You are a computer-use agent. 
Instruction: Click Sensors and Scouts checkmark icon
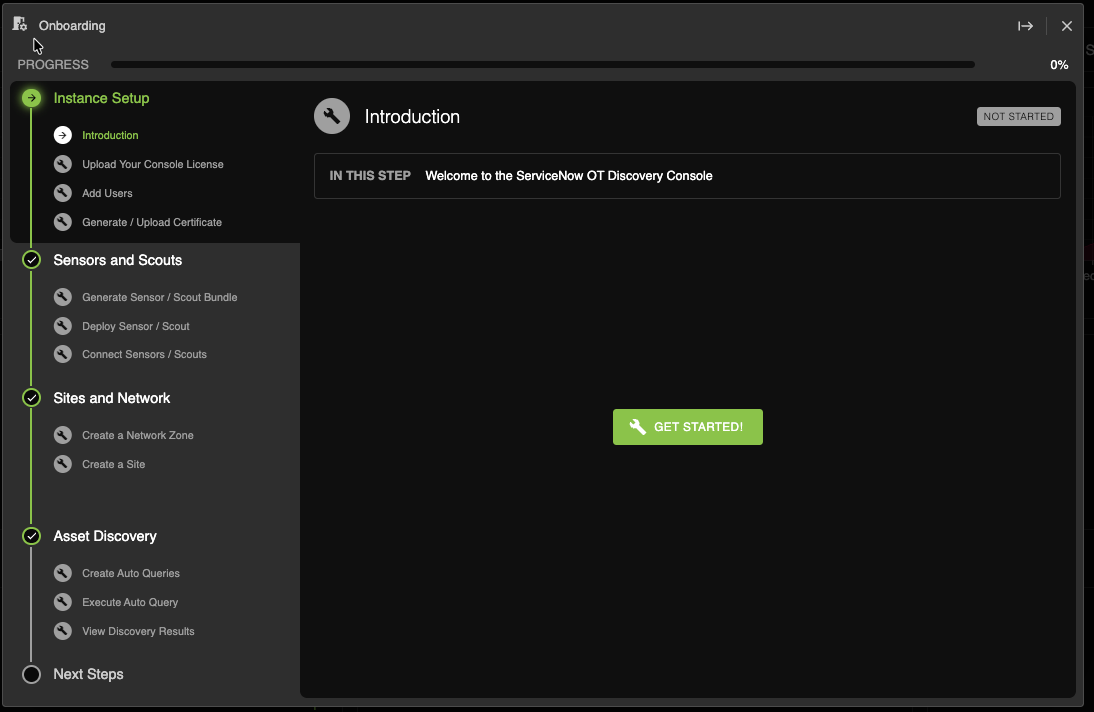[31, 260]
